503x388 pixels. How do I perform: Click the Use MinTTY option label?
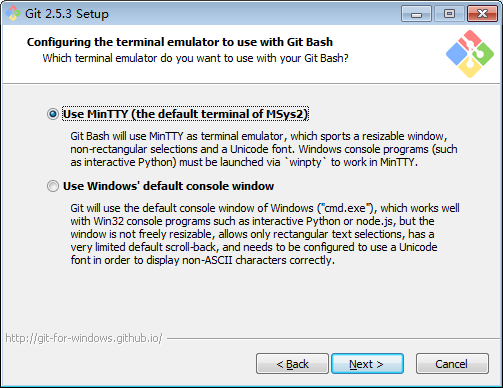tap(185, 114)
